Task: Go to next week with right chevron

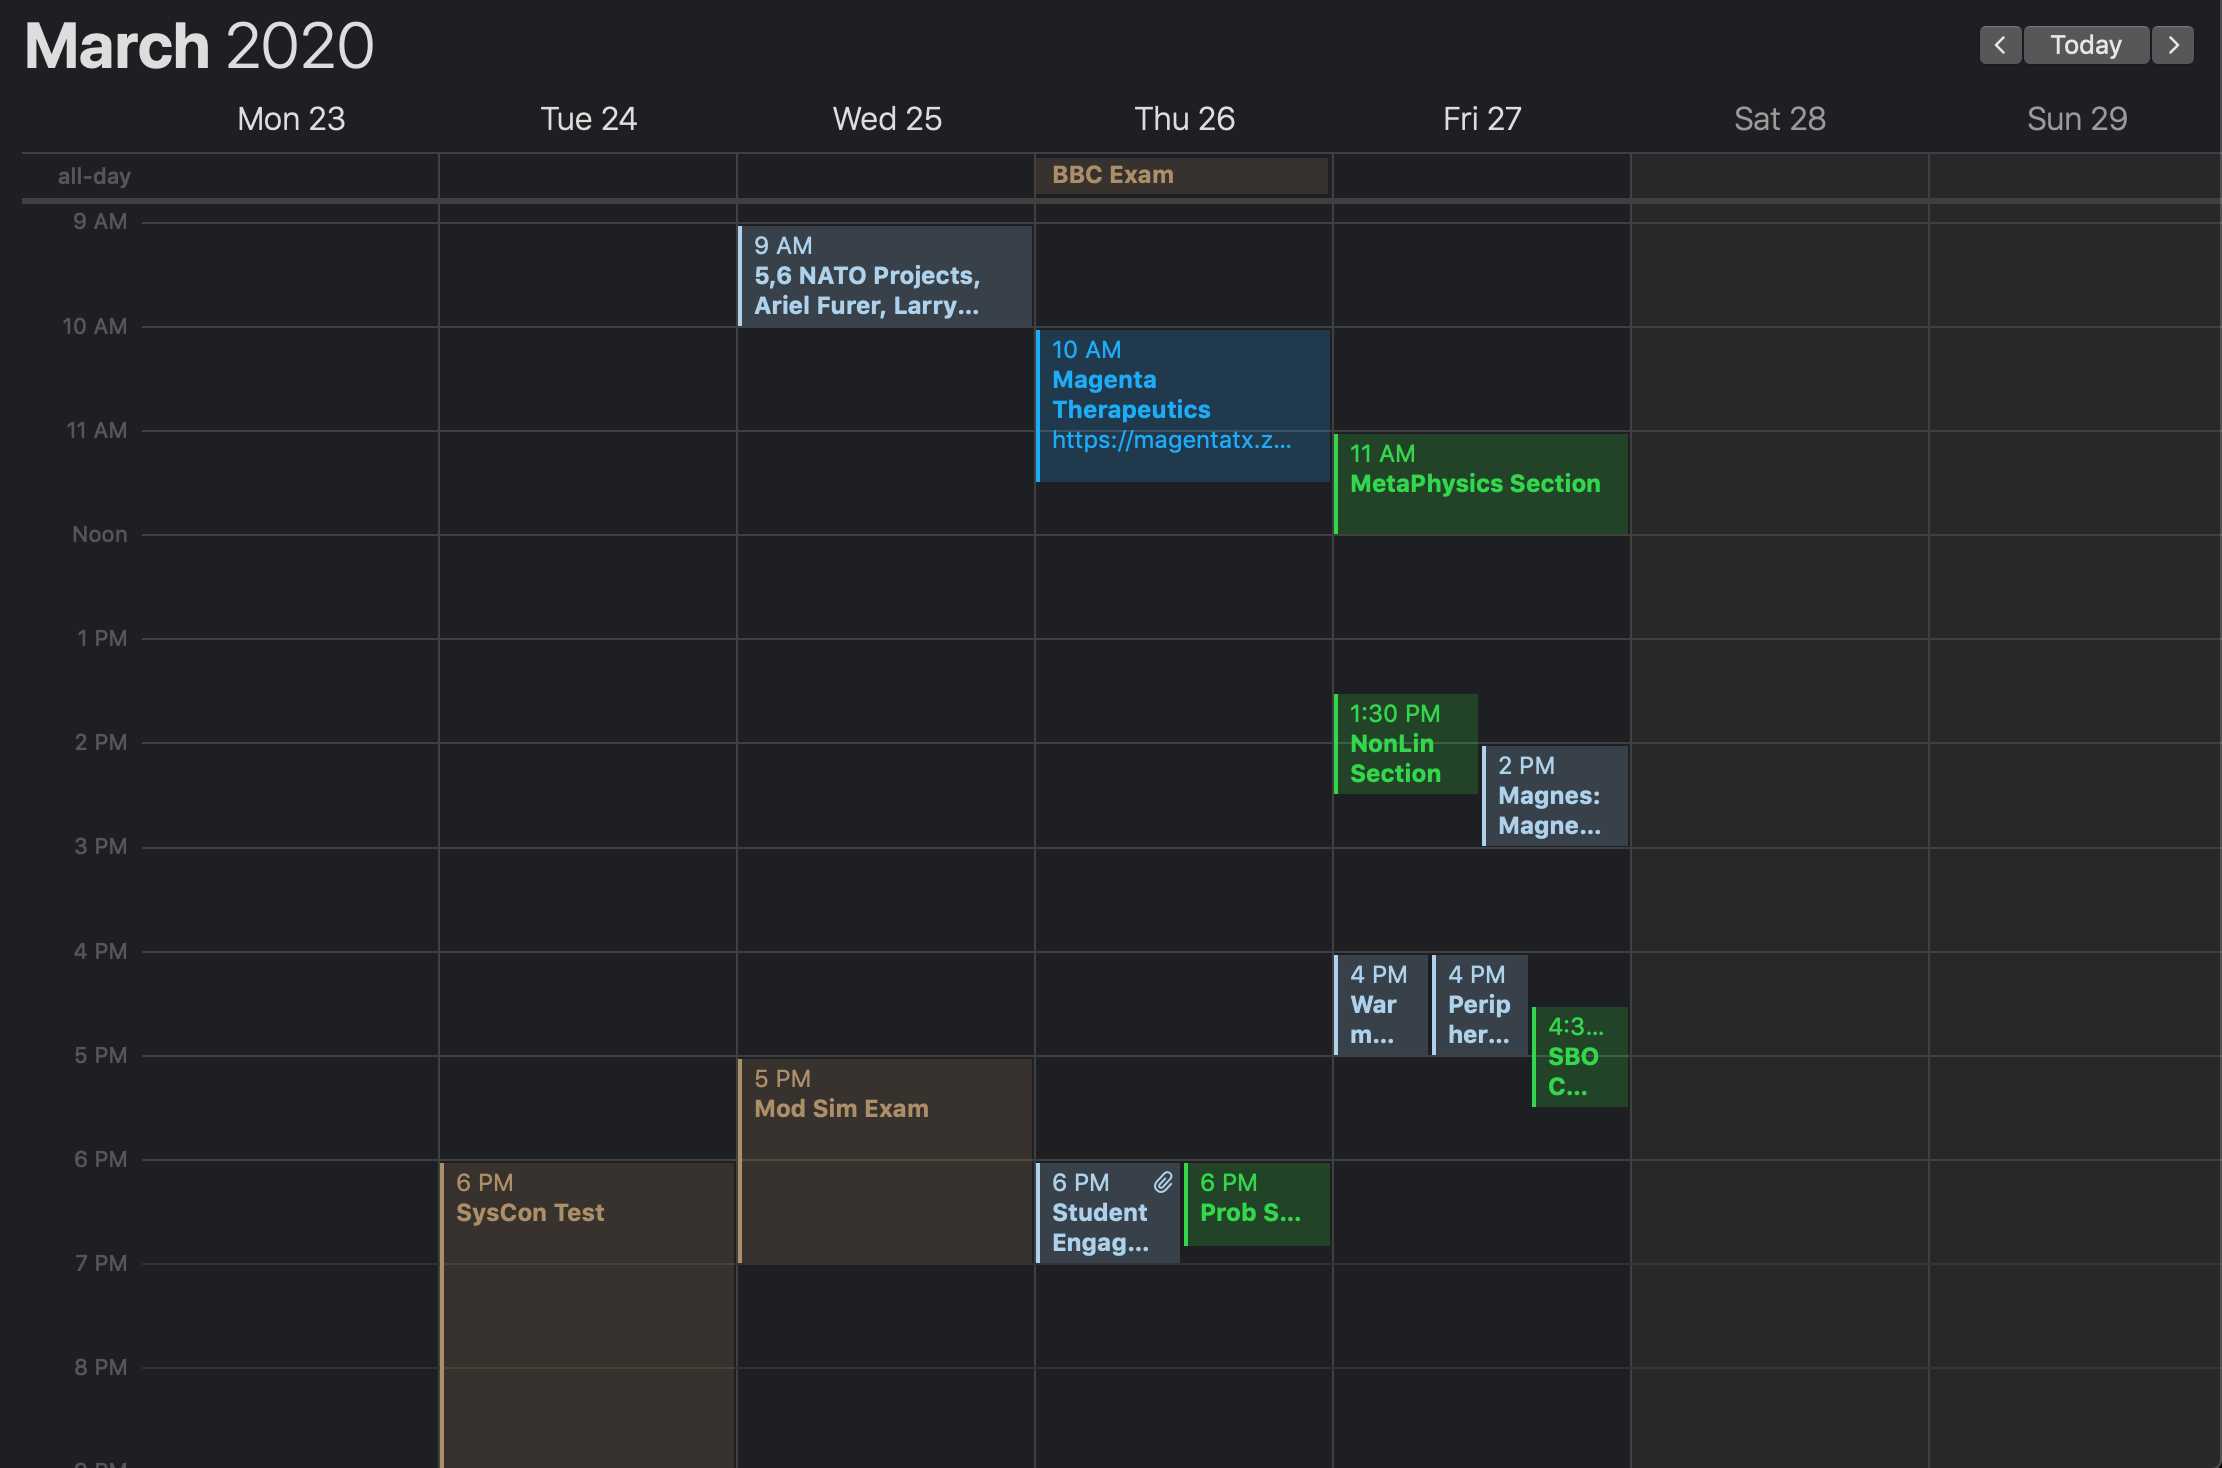Action: coord(2173,45)
